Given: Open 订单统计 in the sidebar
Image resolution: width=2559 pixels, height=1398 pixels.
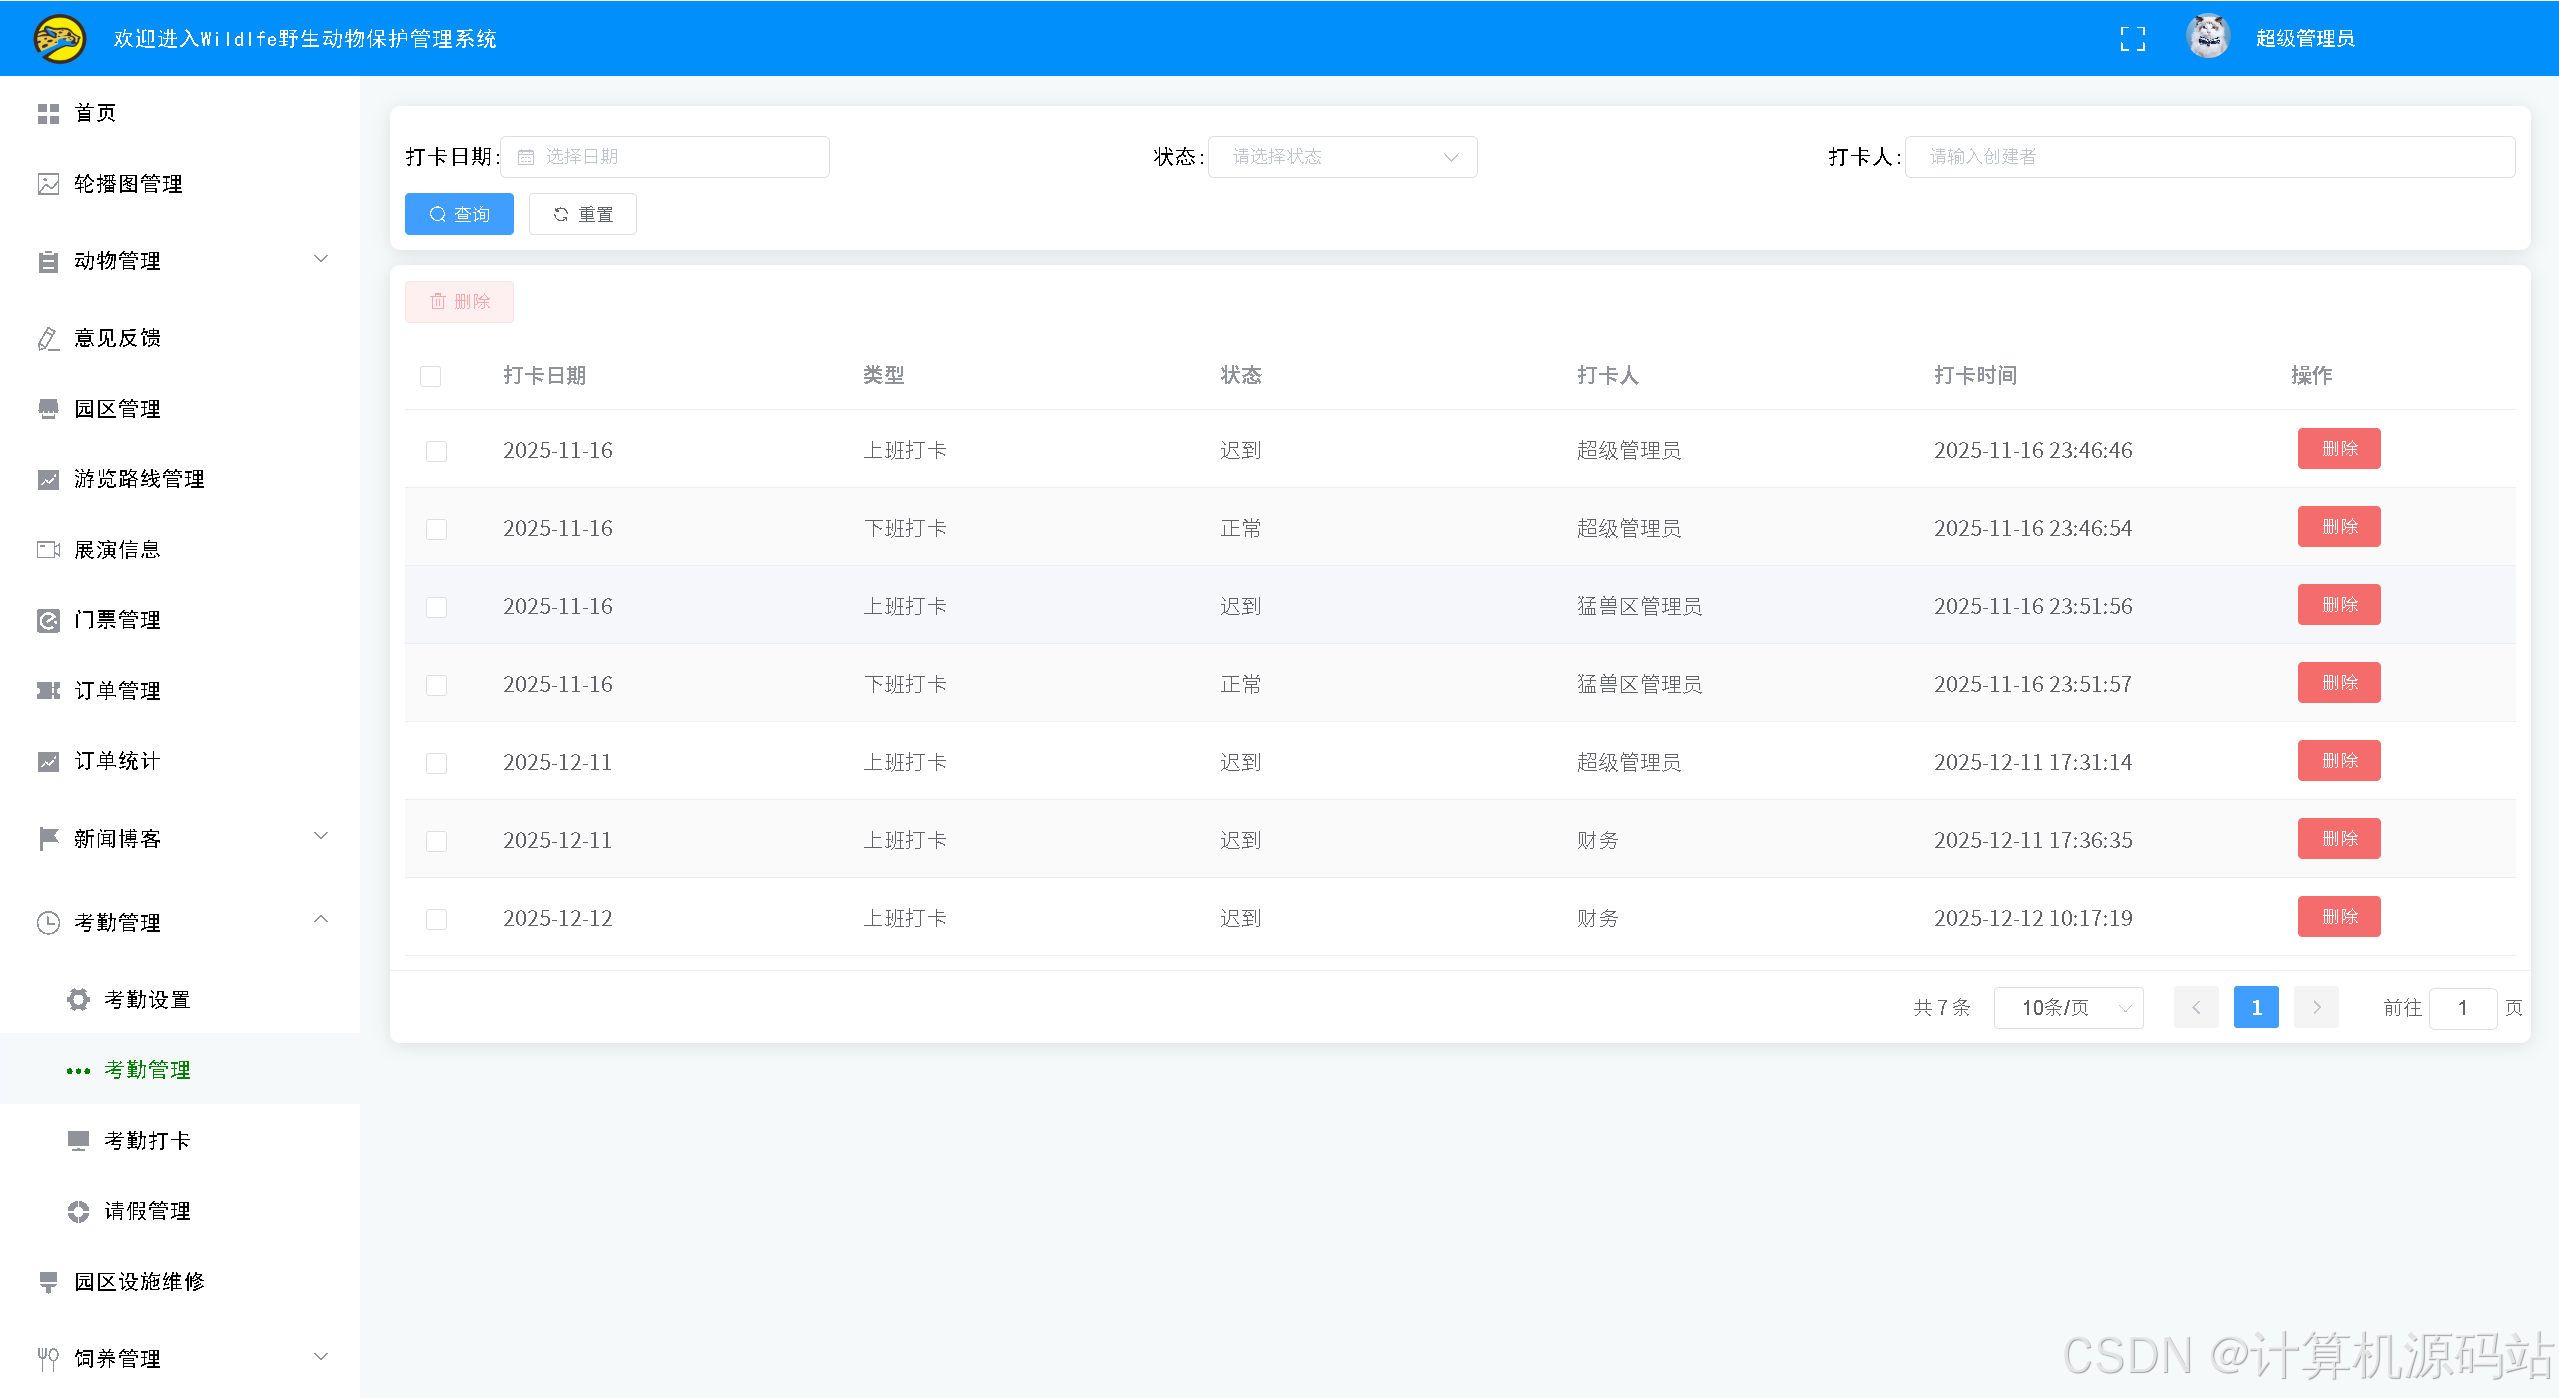Looking at the screenshot, I should pyautogui.click(x=180, y=762).
